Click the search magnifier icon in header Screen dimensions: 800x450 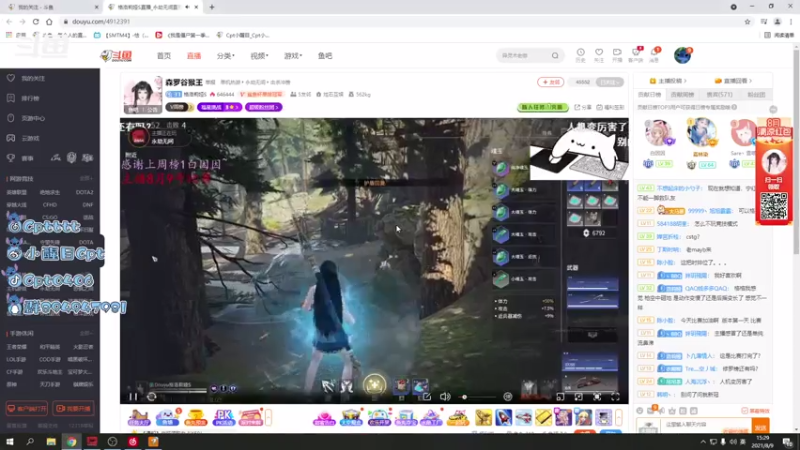pyautogui.click(x=555, y=56)
